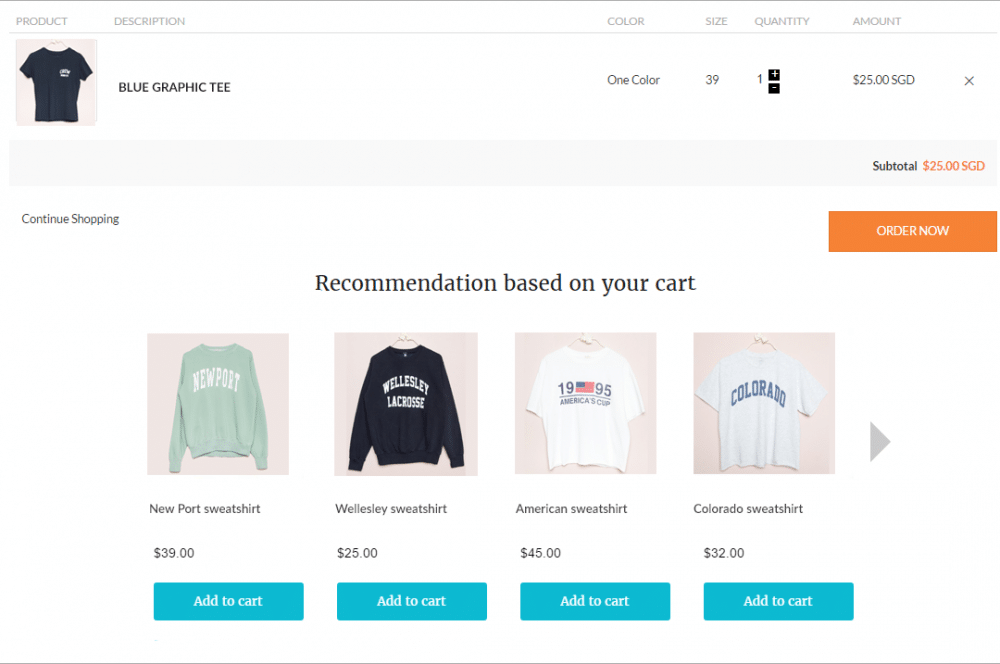Remove Blue Graphic Tee from cart

(968, 81)
